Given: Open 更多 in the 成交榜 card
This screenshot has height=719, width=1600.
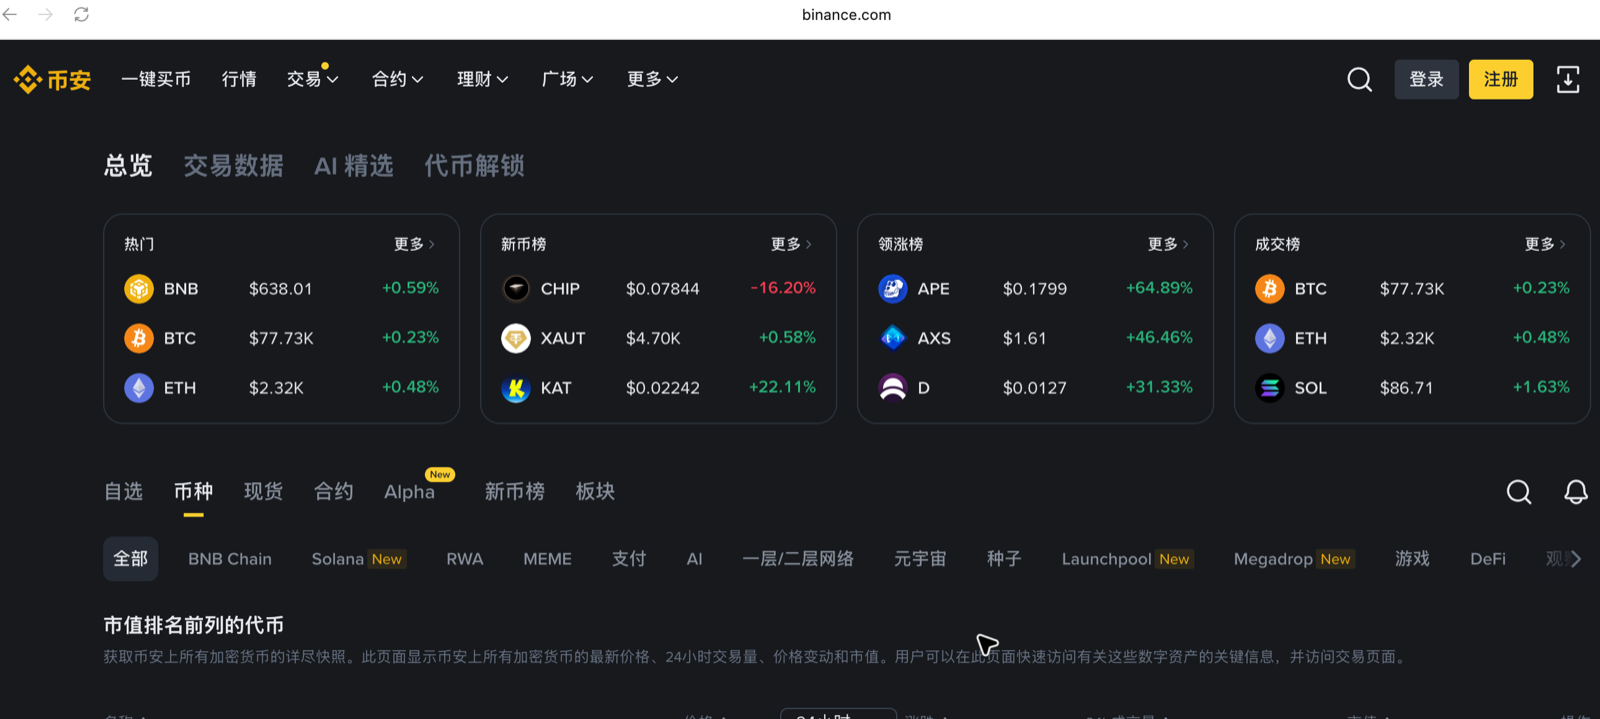Looking at the screenshot, I should (x=1545, y=244).
